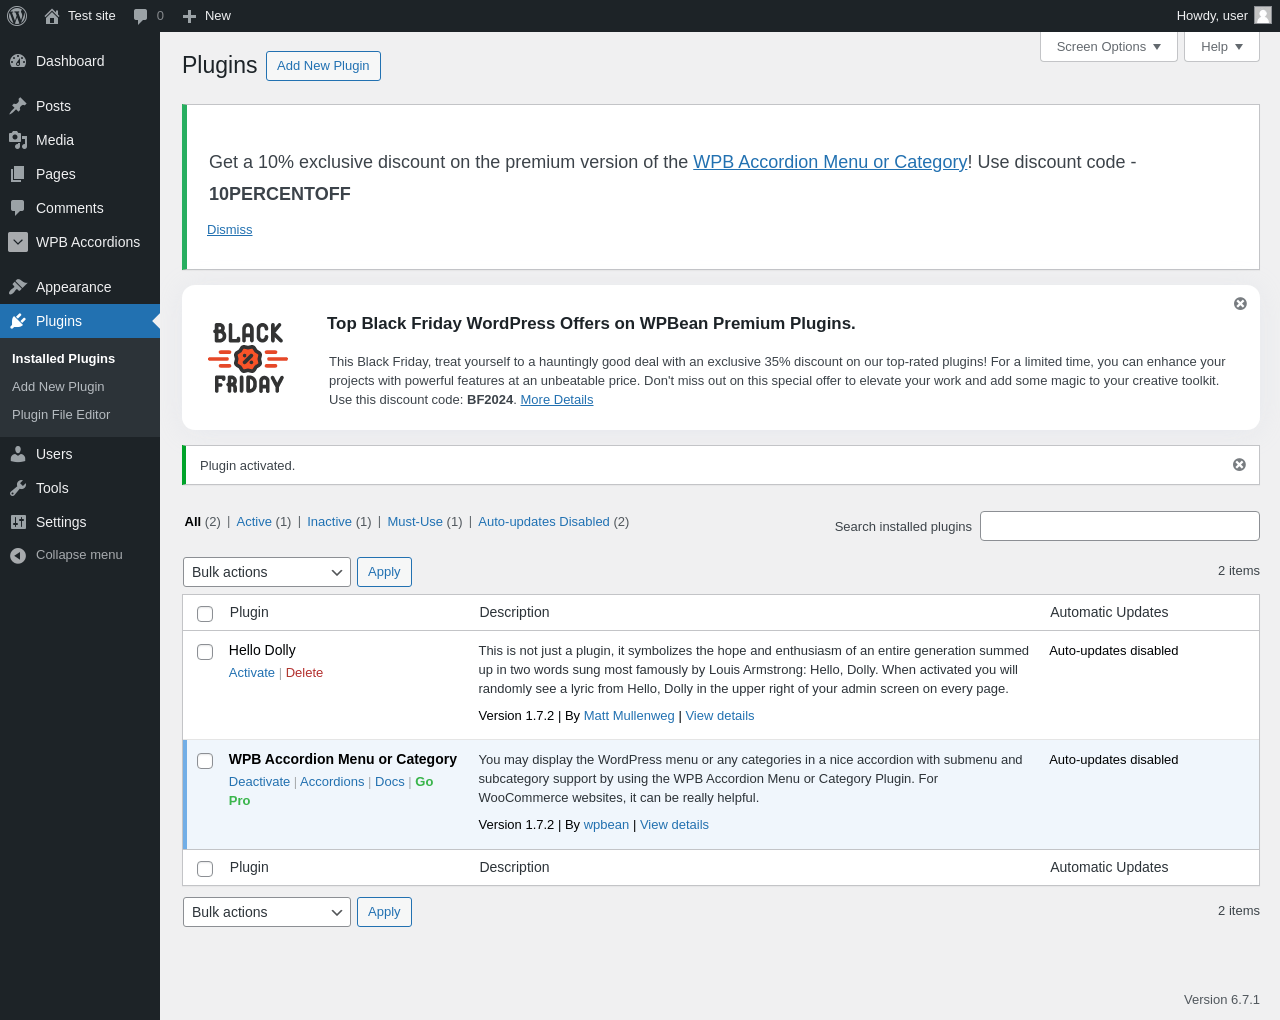Filter by Auto-updates Disabled
Viewport: 1280px width, 1020px height.
[x=544, y=522]
